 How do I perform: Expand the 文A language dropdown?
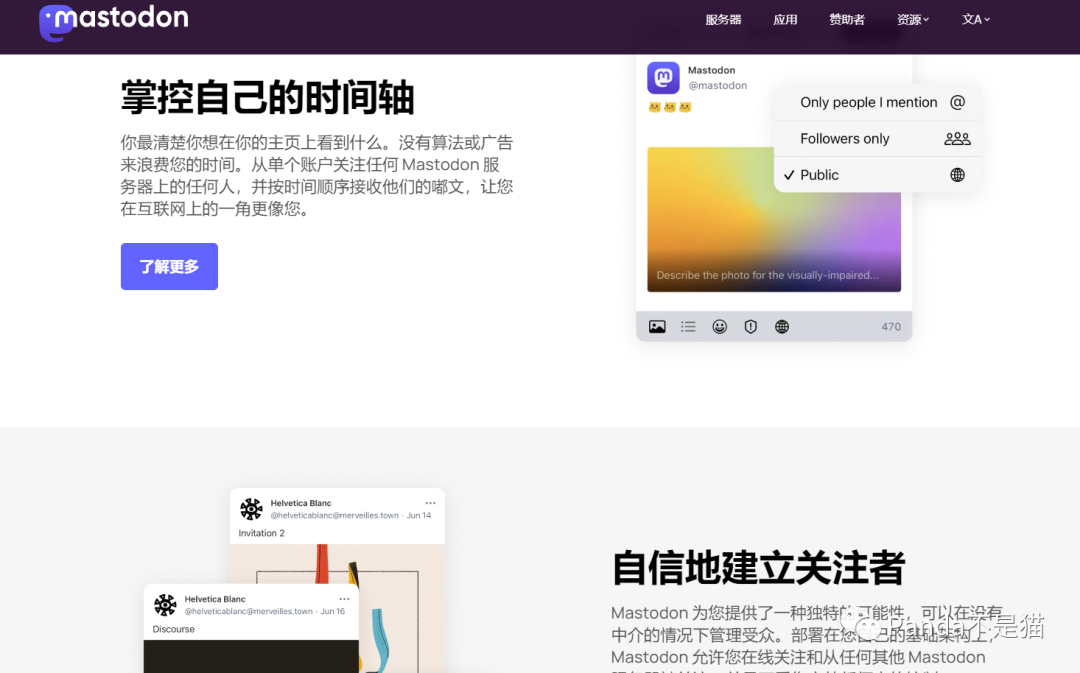(975, 19)
